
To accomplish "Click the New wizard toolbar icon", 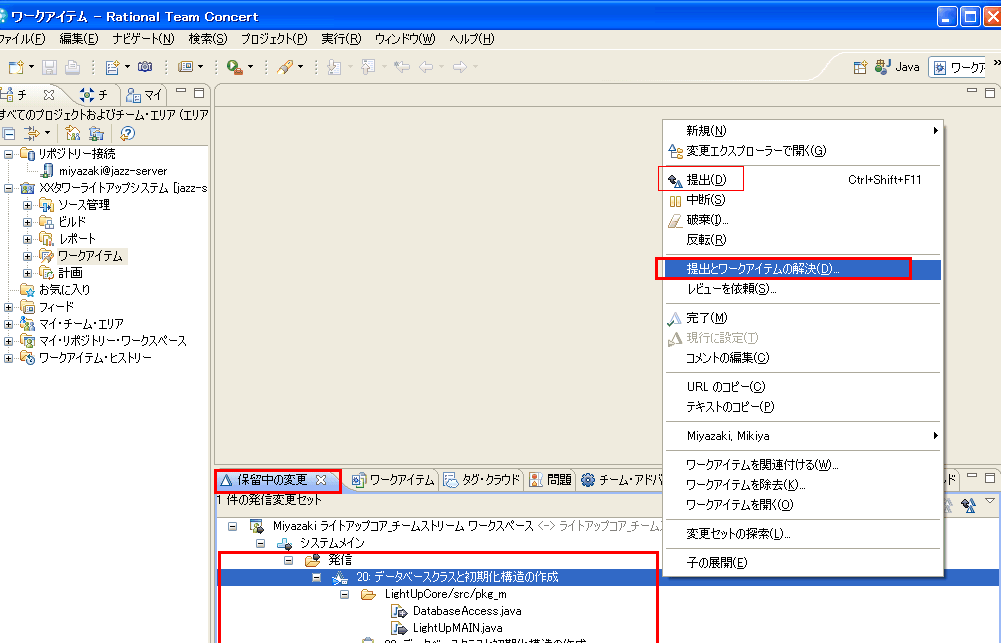I will [16, 67].
